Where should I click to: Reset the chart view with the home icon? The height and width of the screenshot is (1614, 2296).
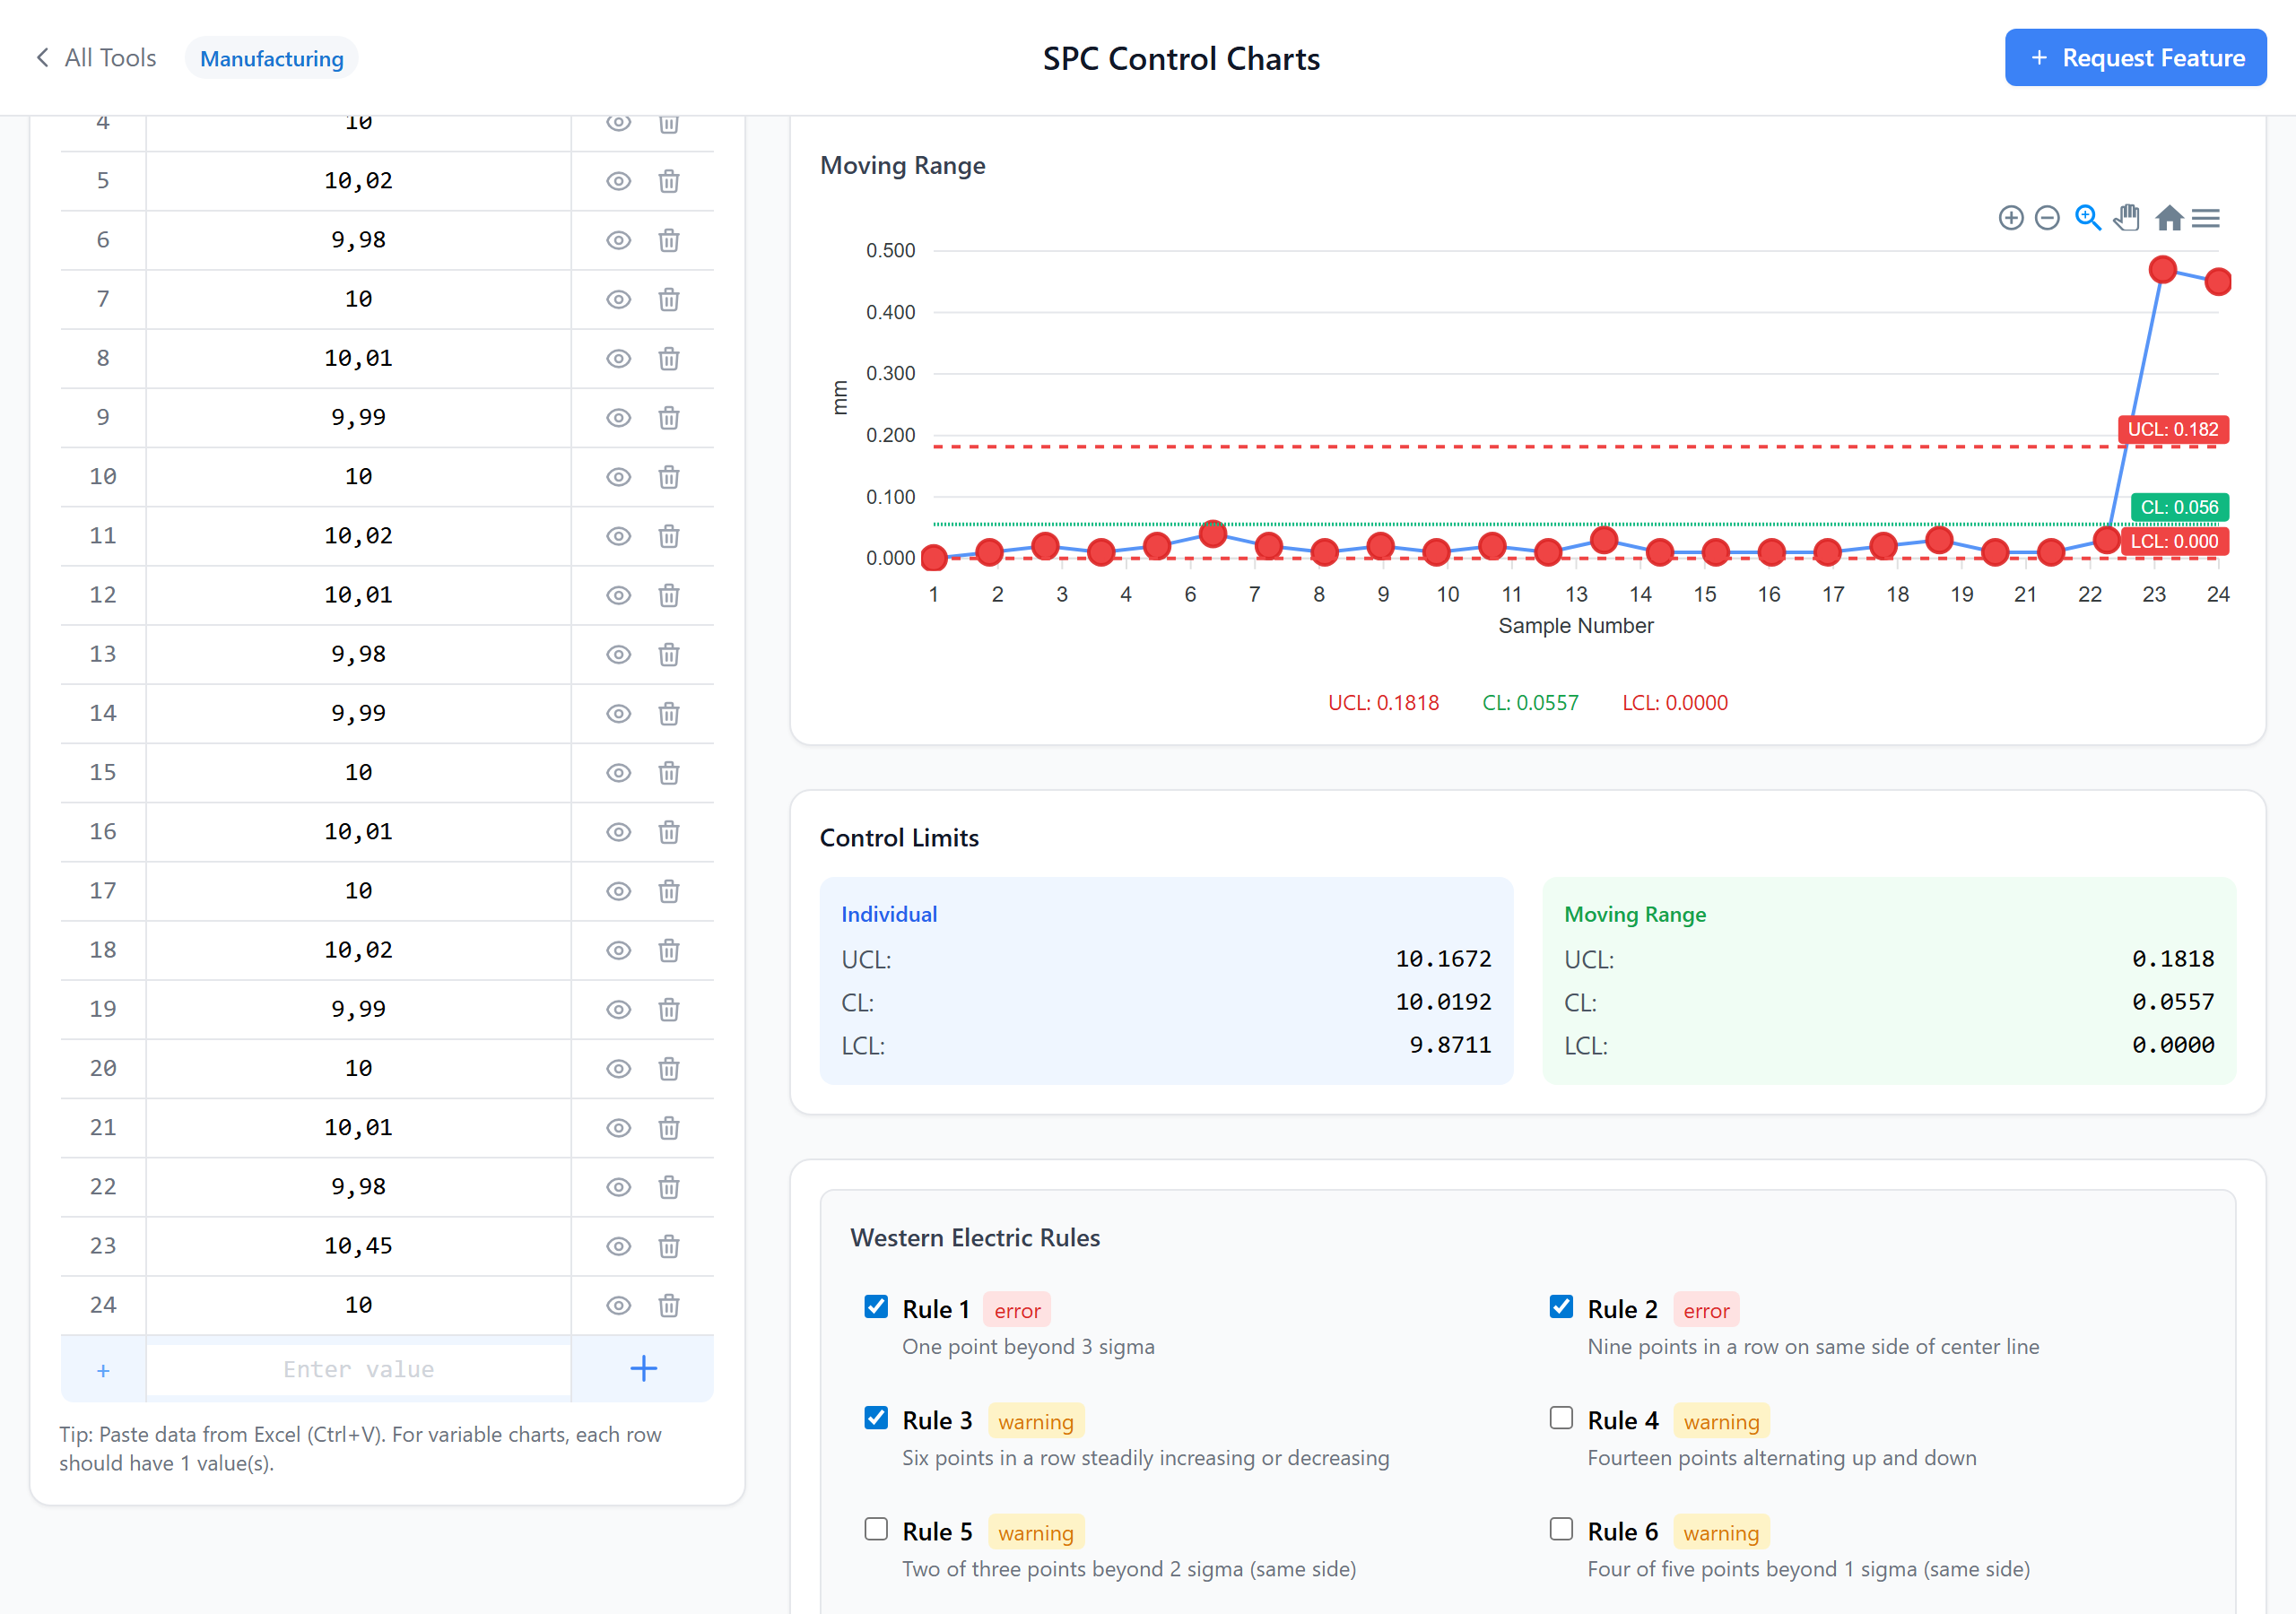(x=2169, y=217)
